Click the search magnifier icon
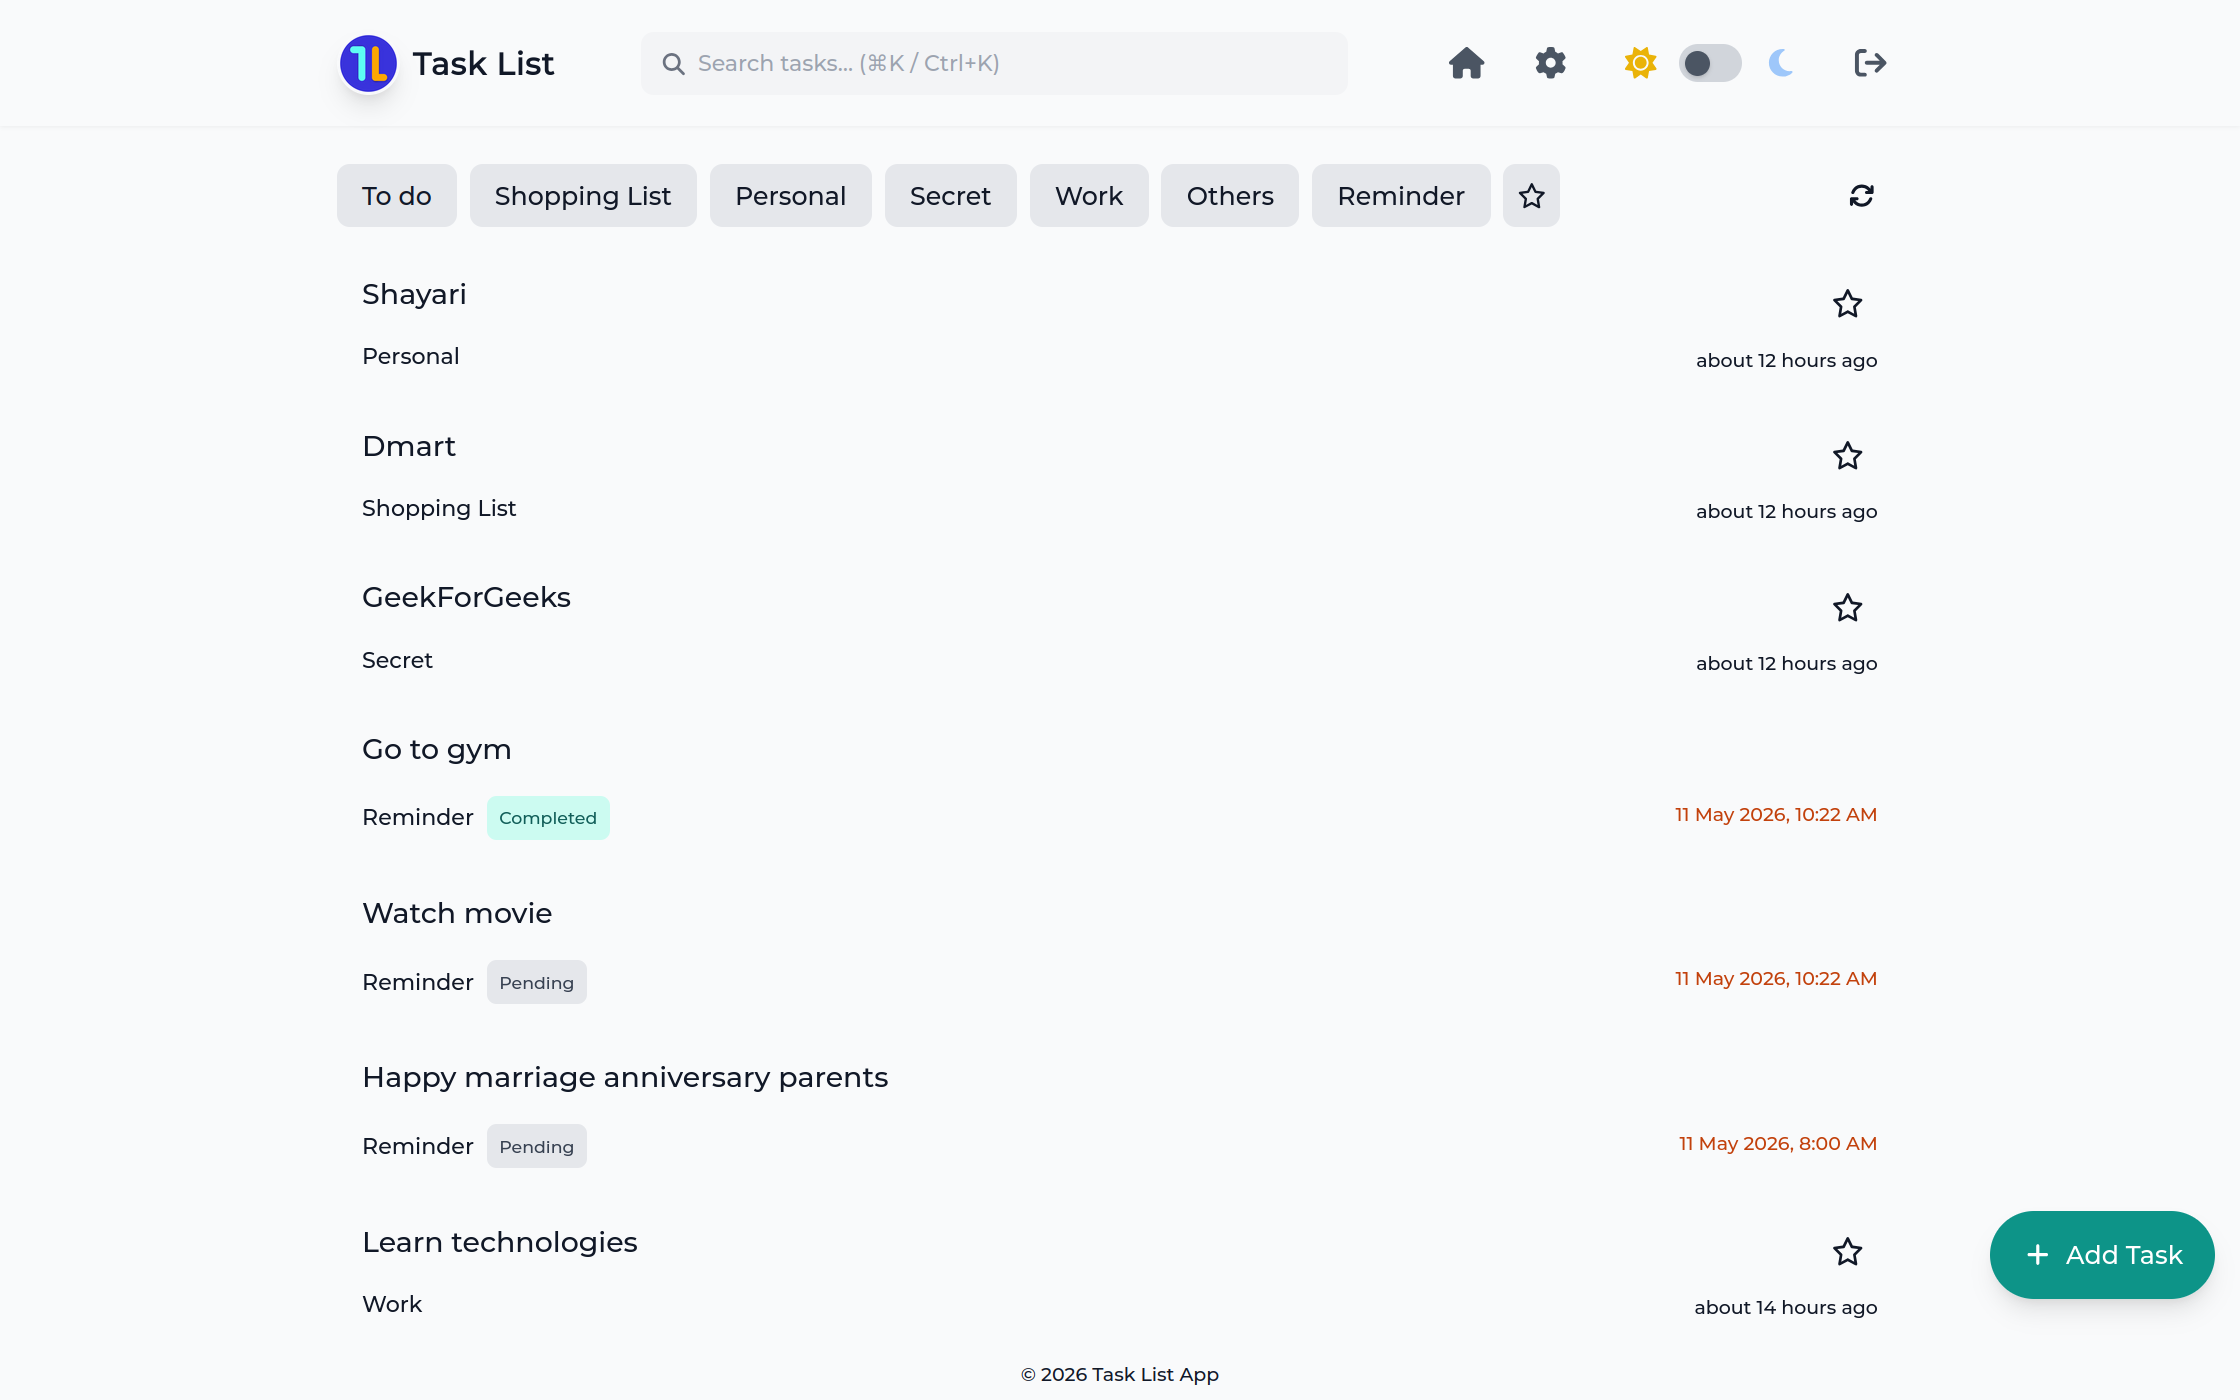 tap(673, 64)
